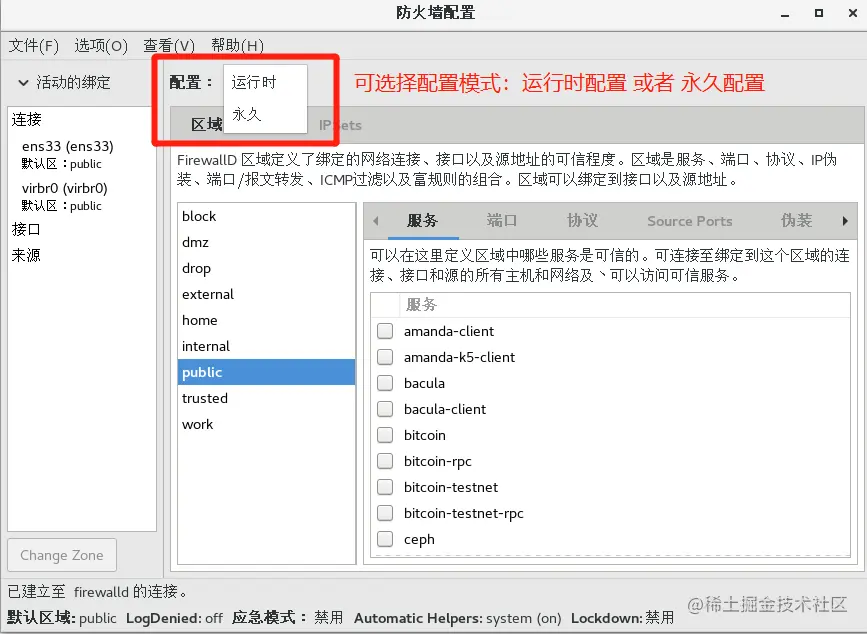
Task: Select the drop zone
Action: tap(266, 268)
